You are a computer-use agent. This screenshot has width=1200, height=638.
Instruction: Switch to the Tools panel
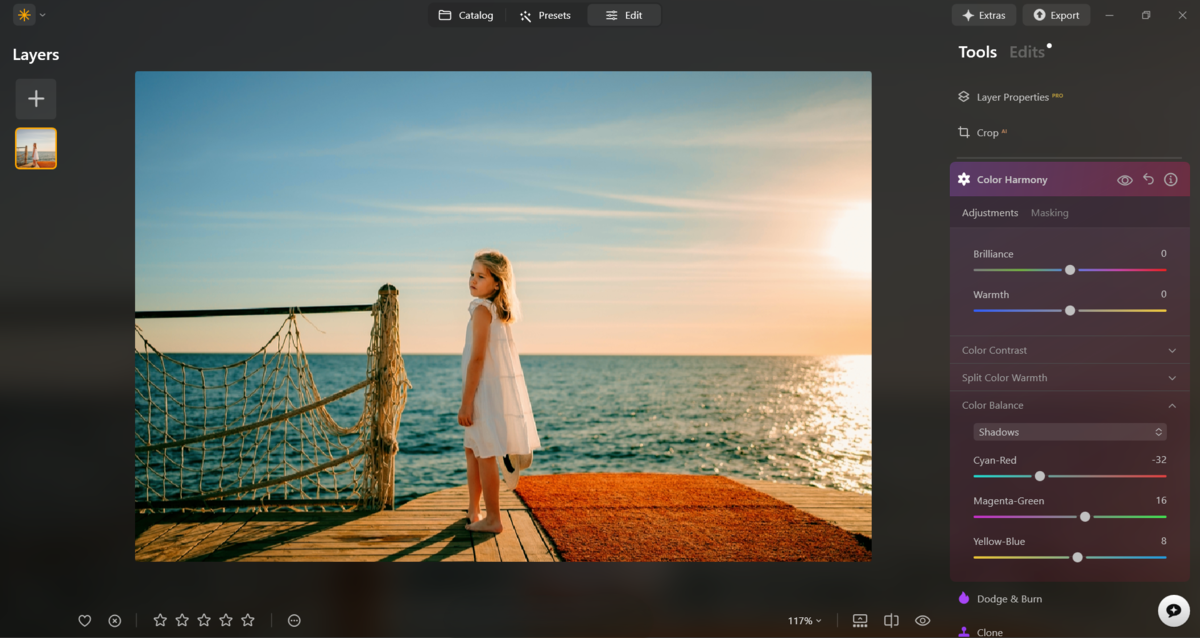pyautogui.click(x=977, y=52)
